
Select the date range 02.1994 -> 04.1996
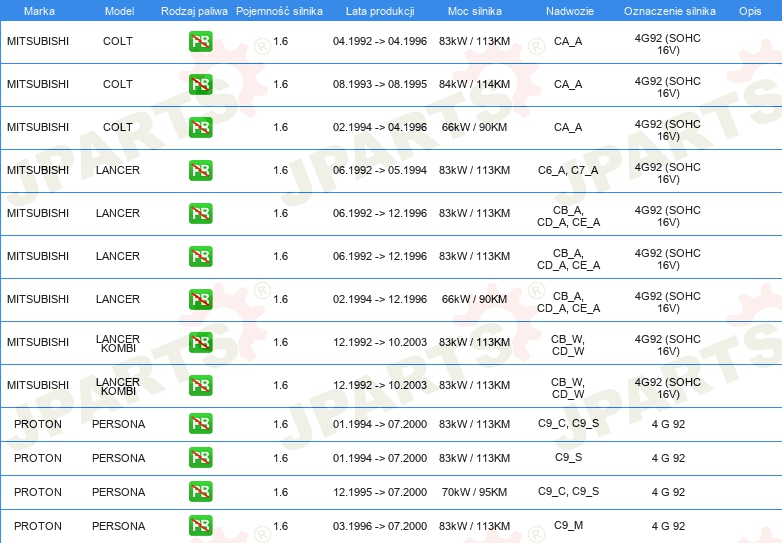tap(380, 127)
